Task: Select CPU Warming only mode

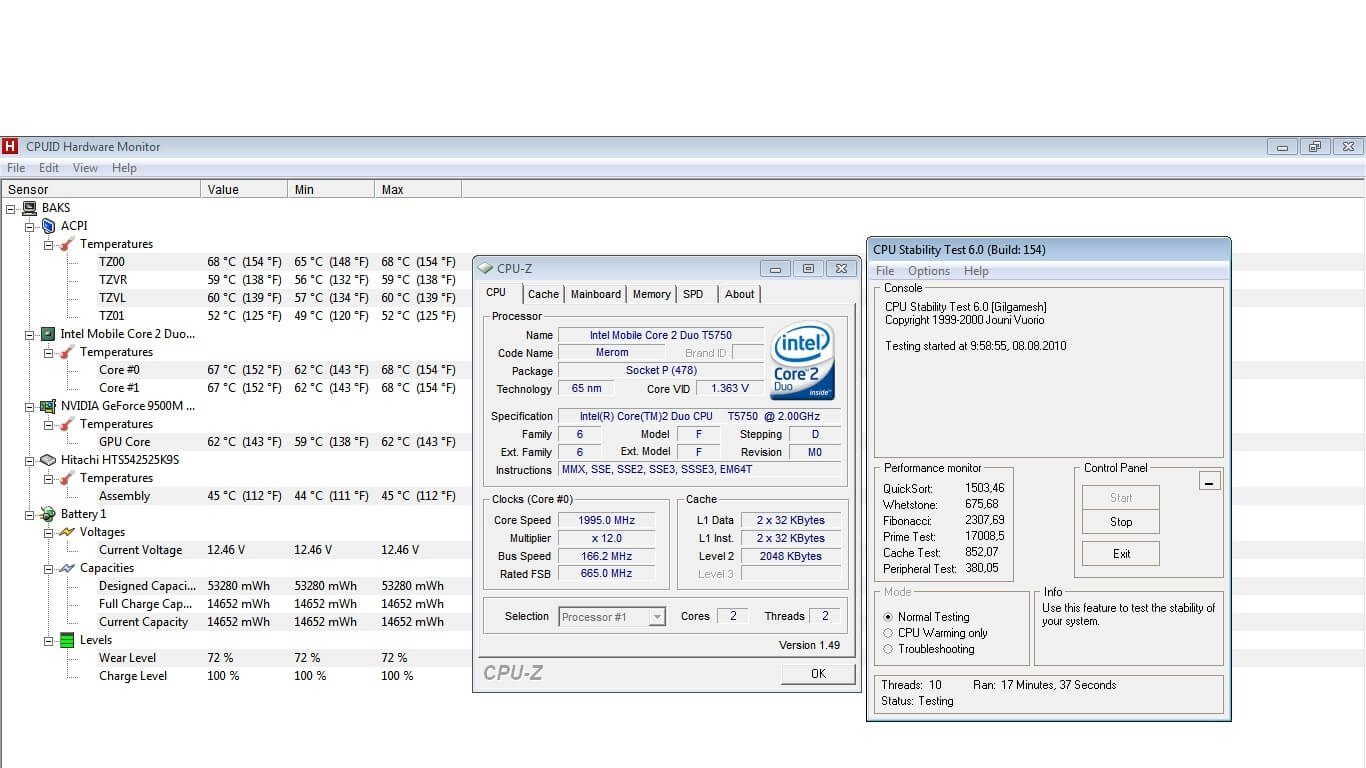Action: coord(888,633)
